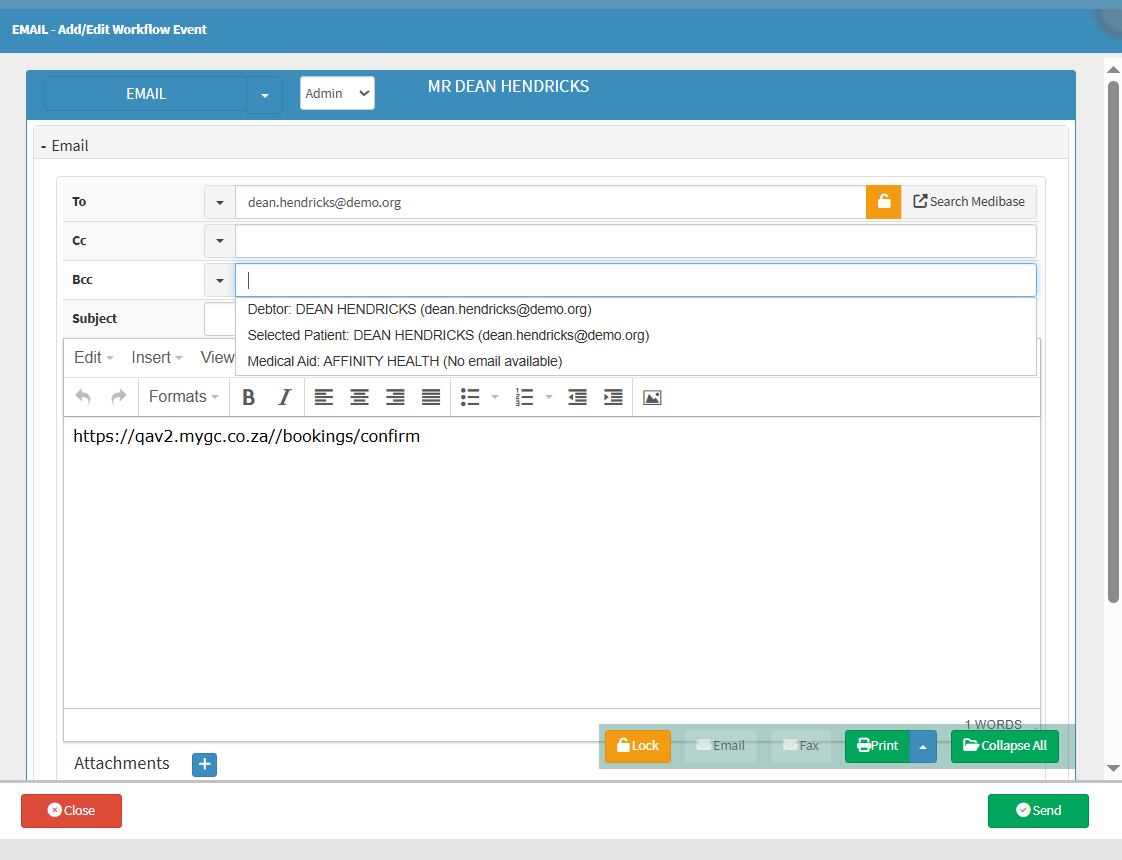Select Debtor: DEAN HENDRICKS suggestion
This screenshot has width=1122, height=860.
pyautogui.click(x=419, y=310)
